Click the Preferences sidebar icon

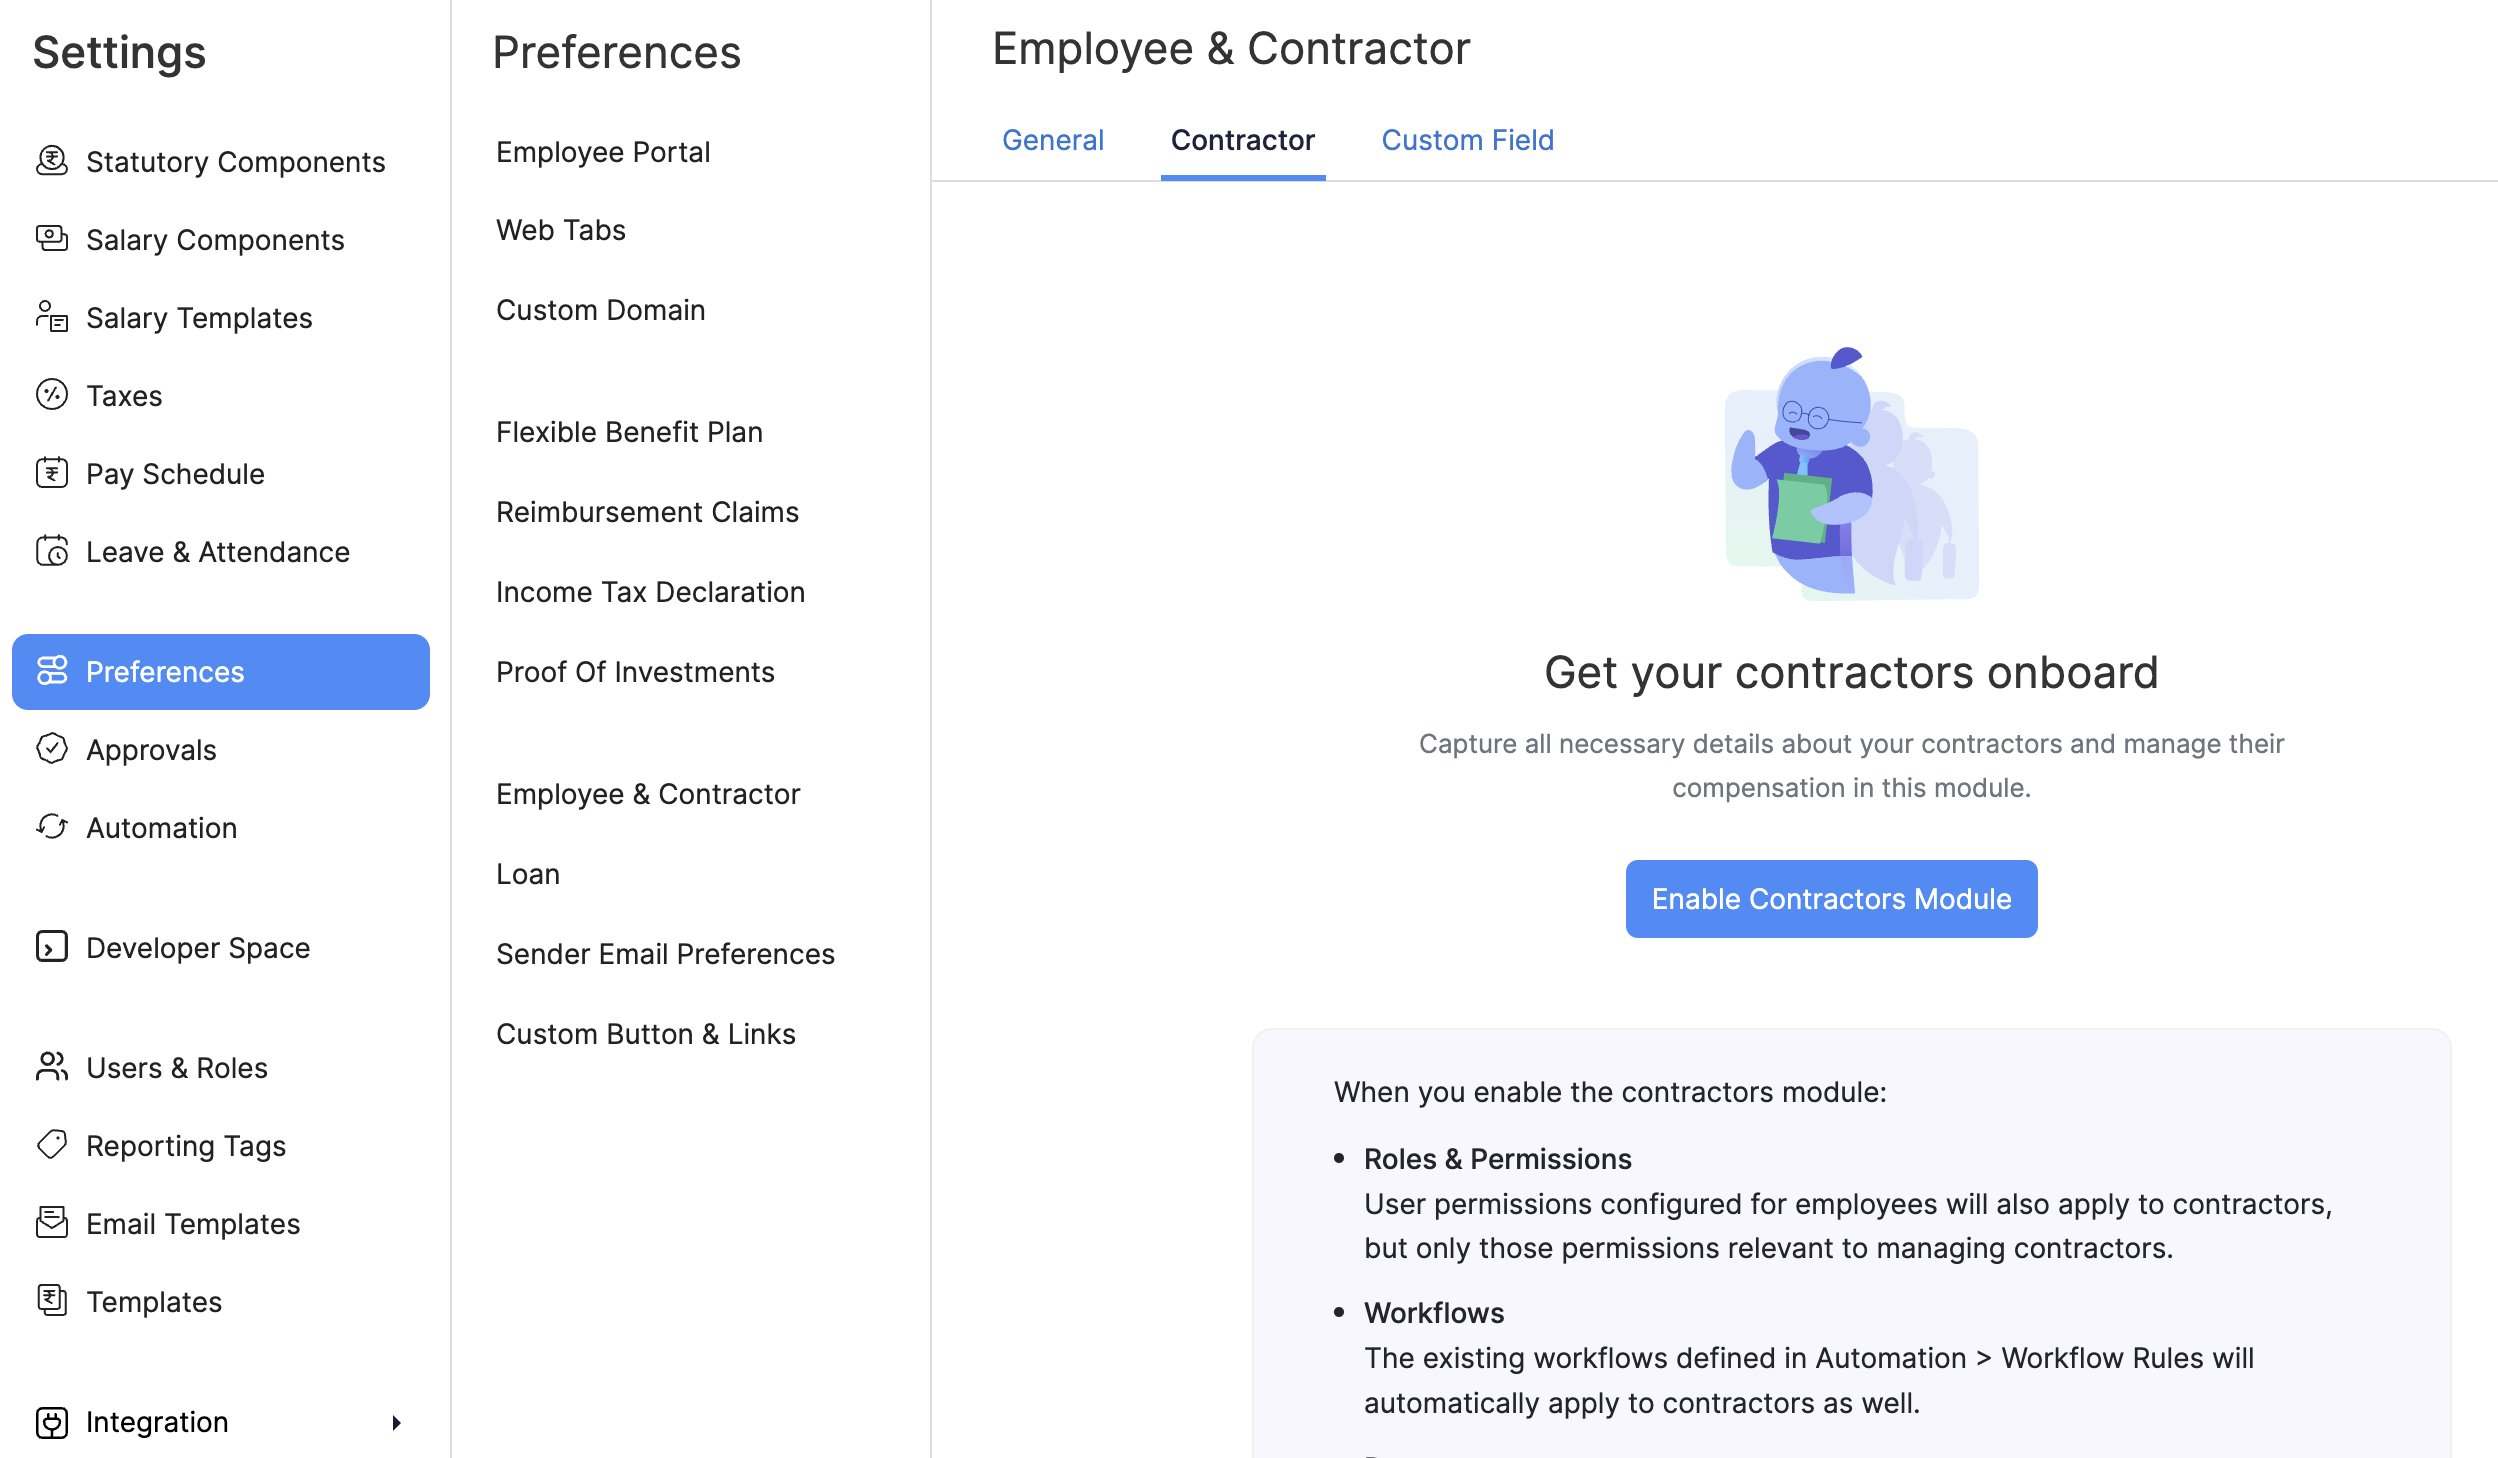52,671
